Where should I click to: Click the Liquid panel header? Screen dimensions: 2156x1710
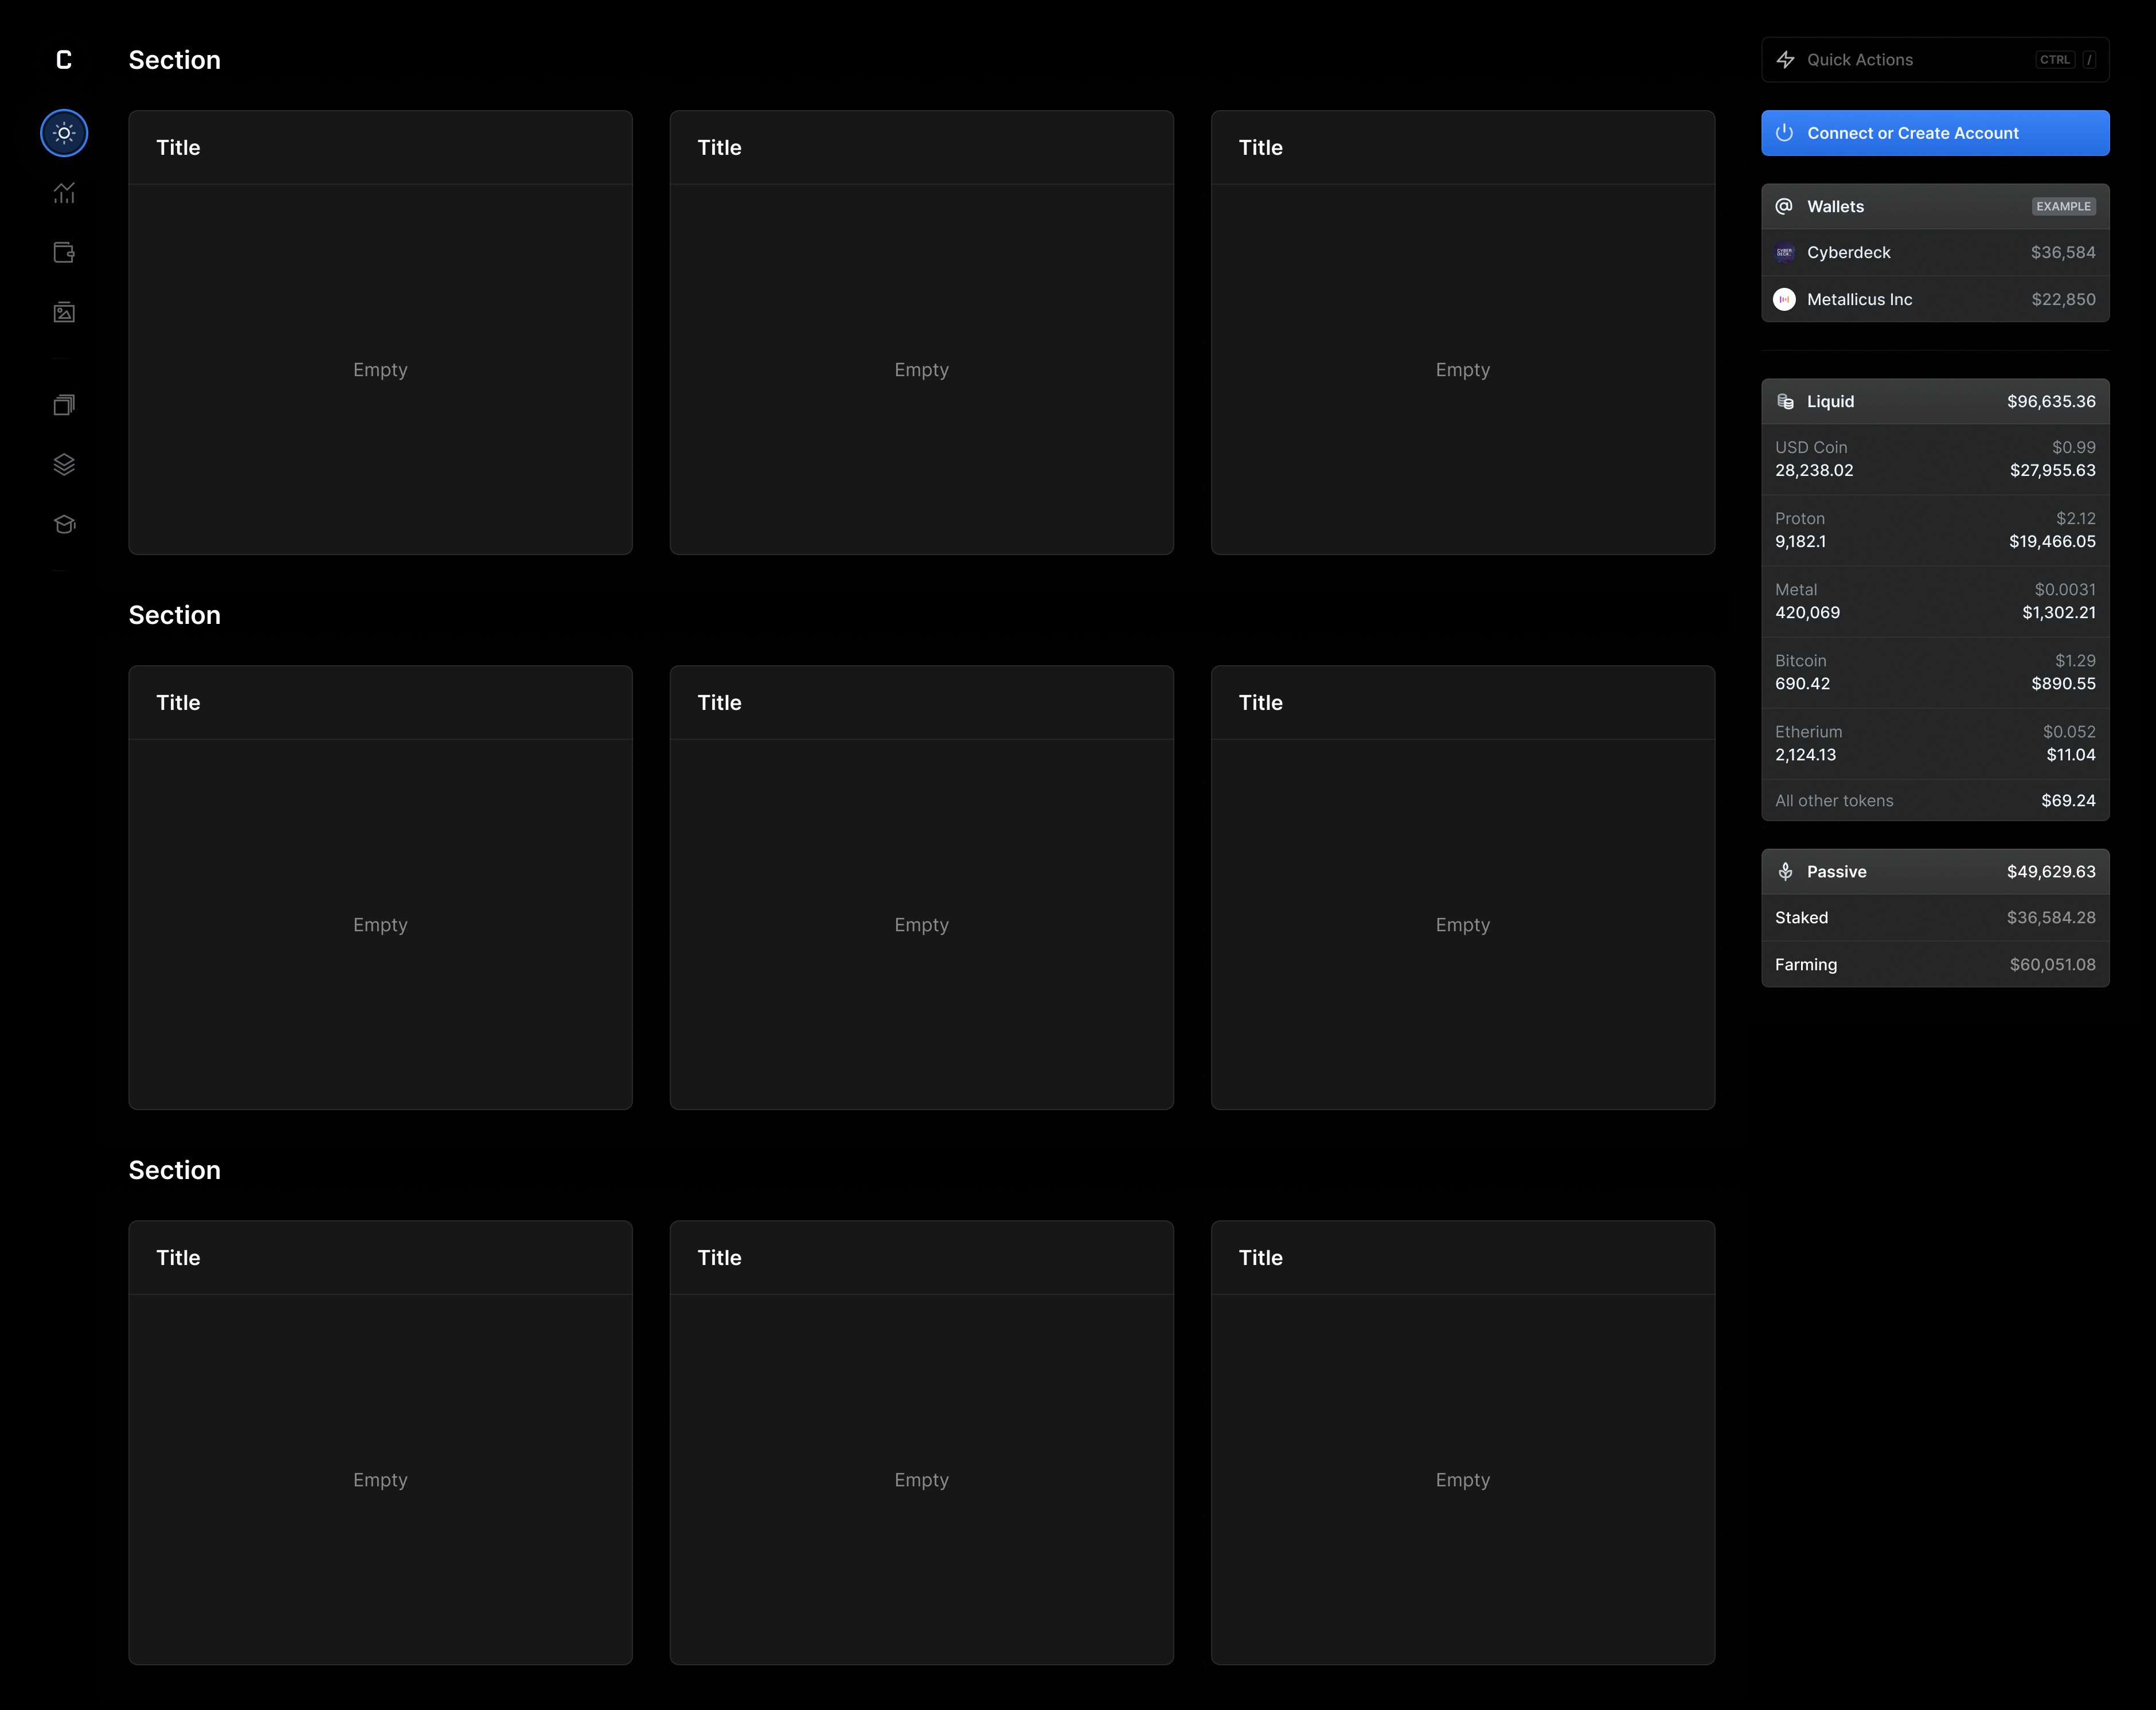click(1935, 401)
